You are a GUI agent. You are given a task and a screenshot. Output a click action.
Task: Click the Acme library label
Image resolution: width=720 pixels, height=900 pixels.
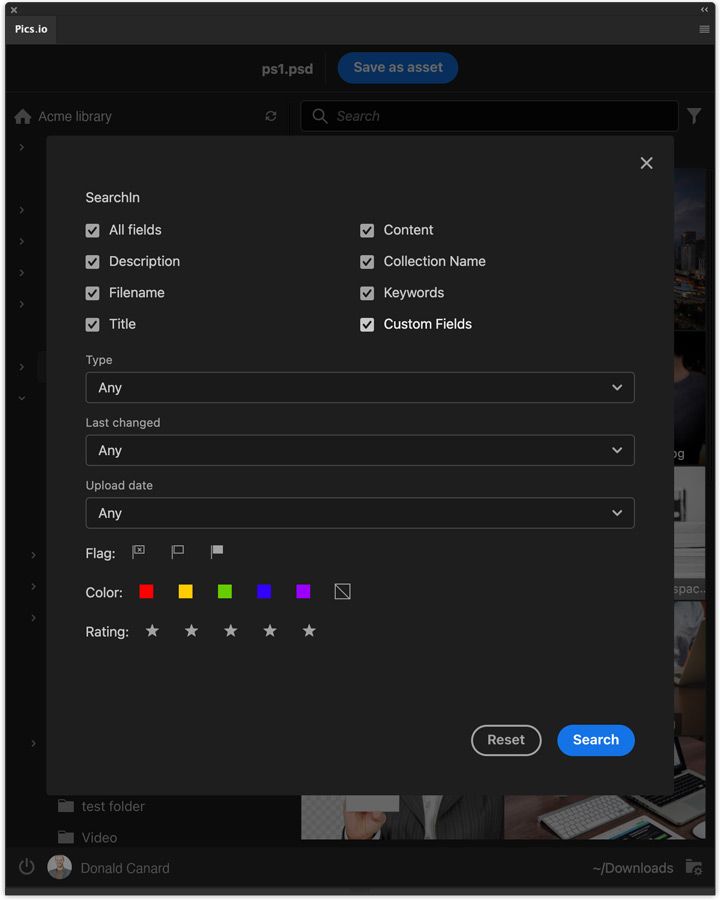point(75,117)
